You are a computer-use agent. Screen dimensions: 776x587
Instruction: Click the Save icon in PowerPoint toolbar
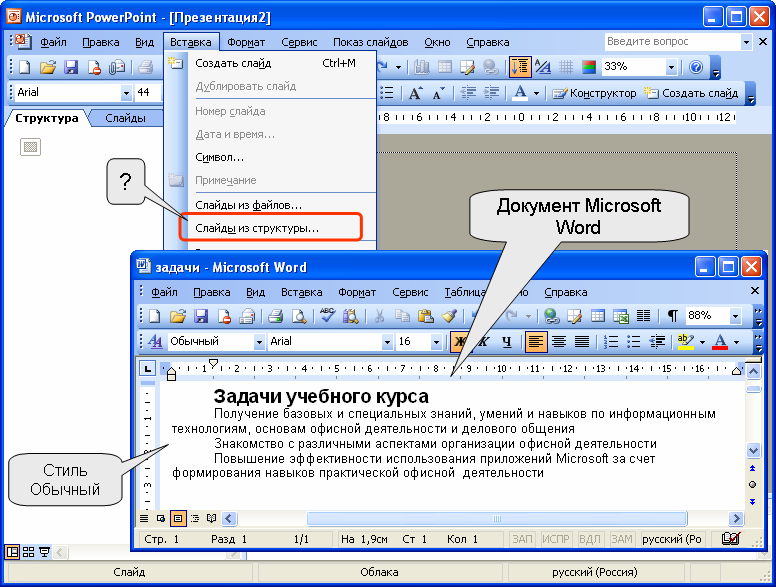[x=71, y=66]
